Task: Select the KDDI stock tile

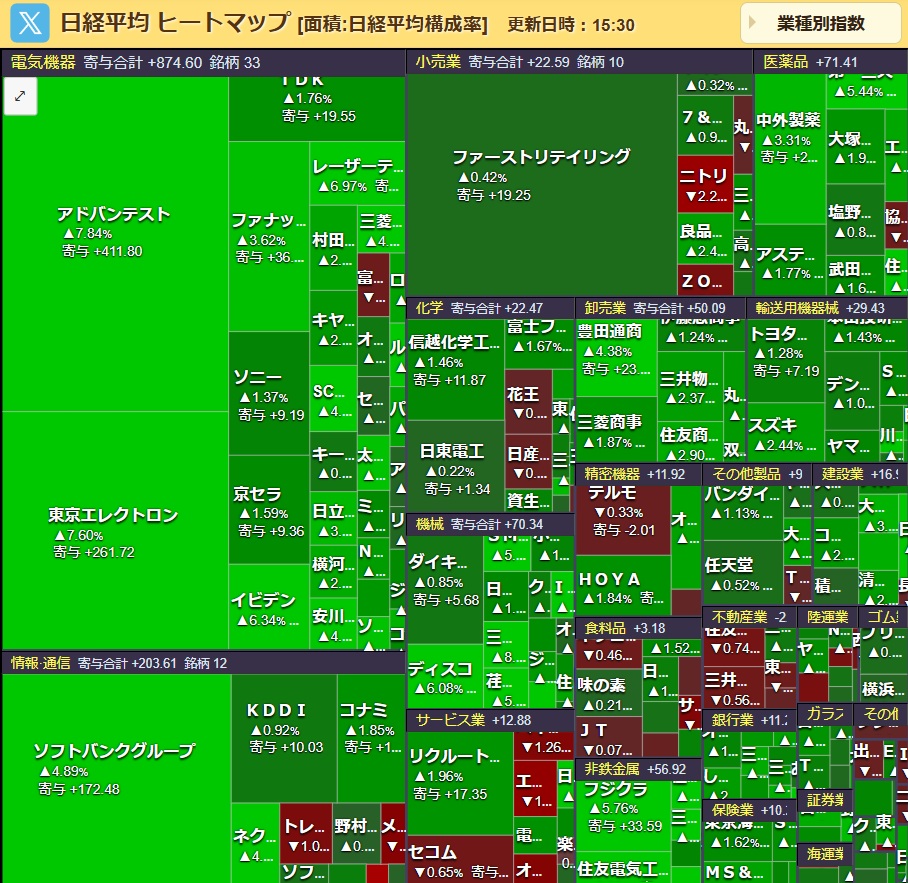Action: (284, 738)
